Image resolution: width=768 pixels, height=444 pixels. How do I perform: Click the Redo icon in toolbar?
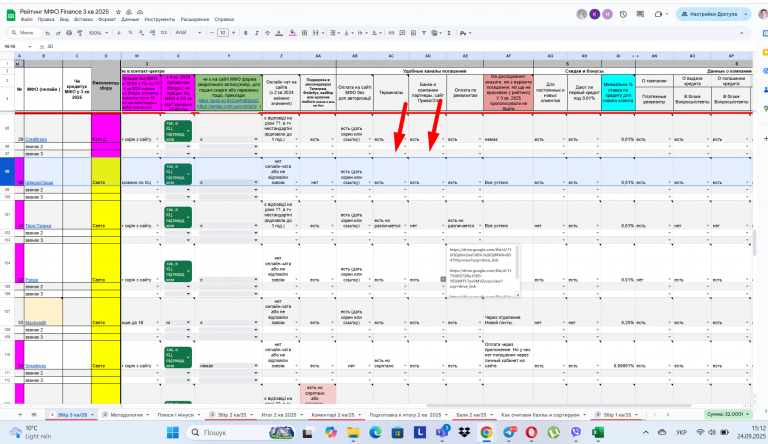tap(58, 33)
